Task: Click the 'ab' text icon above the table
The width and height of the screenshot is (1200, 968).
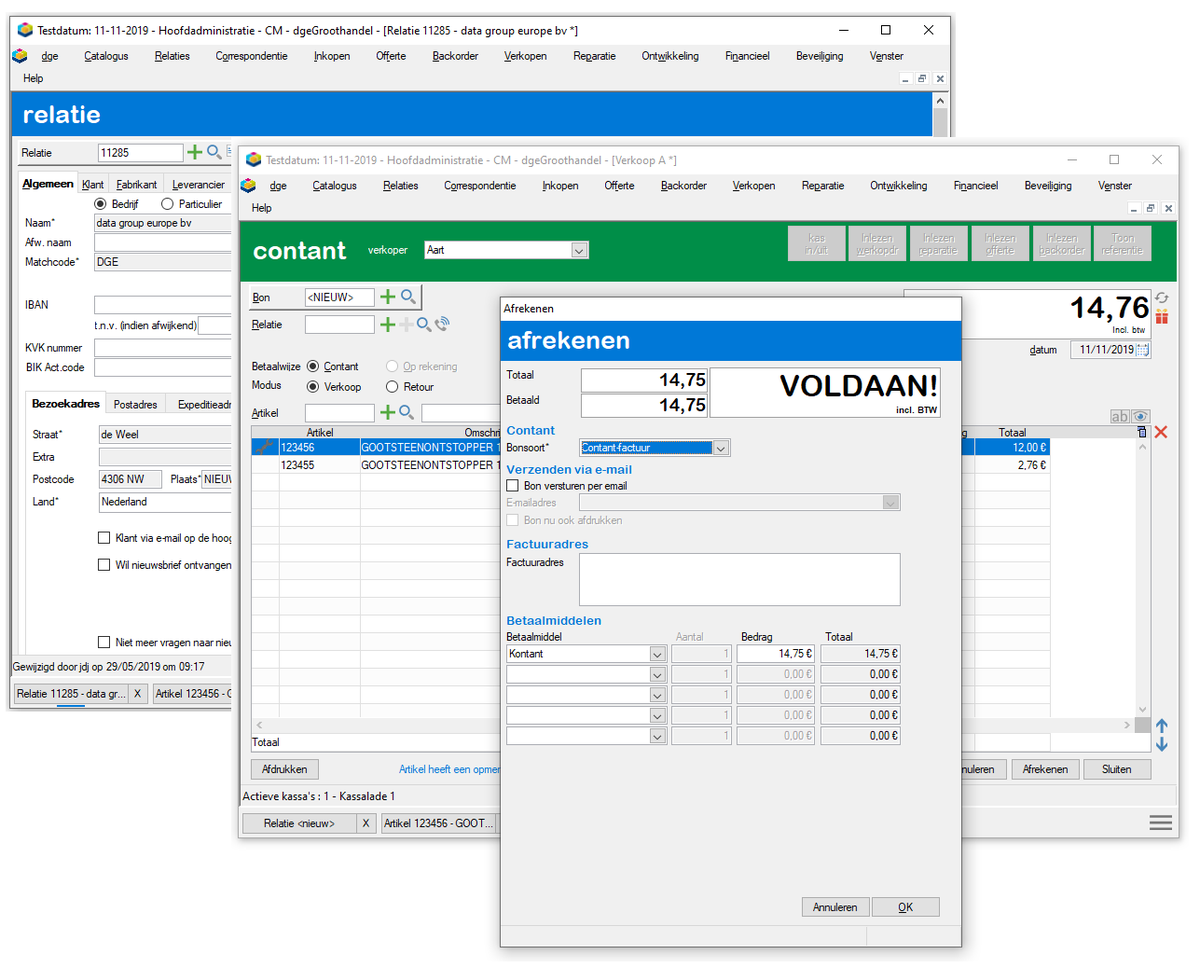Action: pyautogui.click(x=1120, y=417)
